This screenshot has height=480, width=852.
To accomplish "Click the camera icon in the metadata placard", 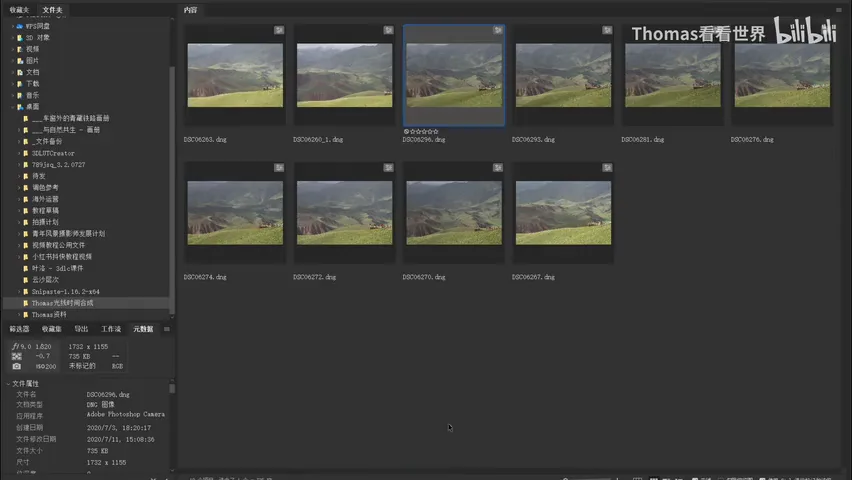I will coord(17,366).
